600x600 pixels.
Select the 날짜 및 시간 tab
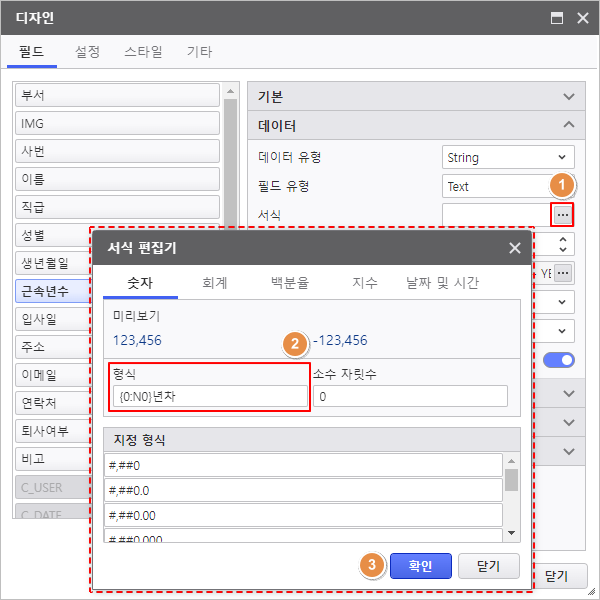441,283
